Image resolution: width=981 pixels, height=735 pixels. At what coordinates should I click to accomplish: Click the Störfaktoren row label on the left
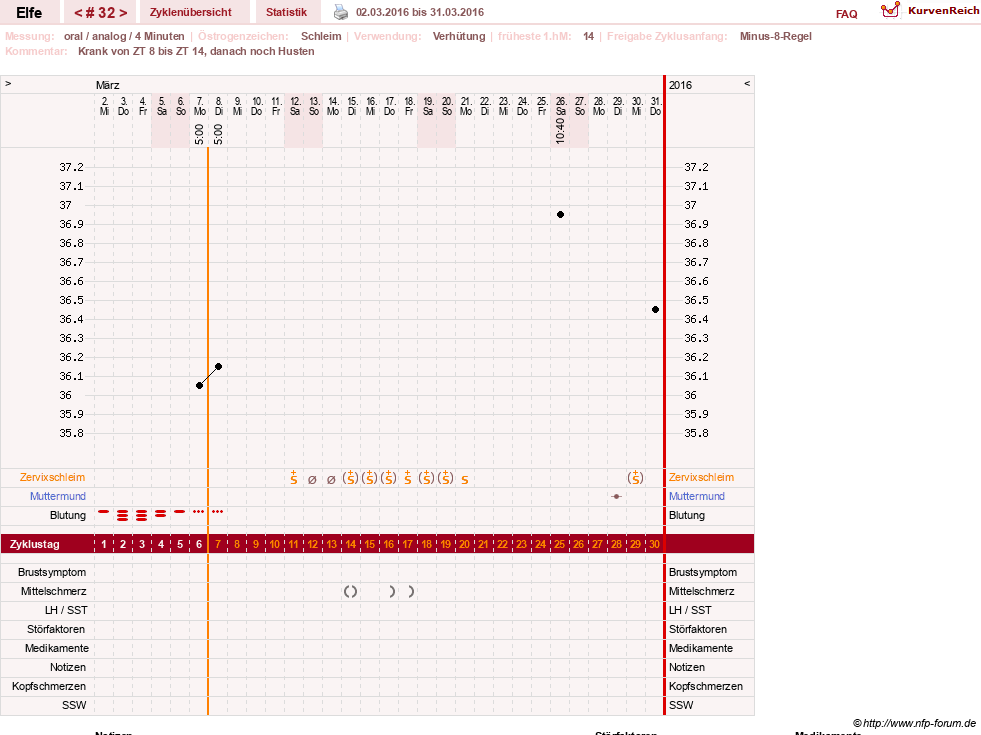tap(56, 629)
